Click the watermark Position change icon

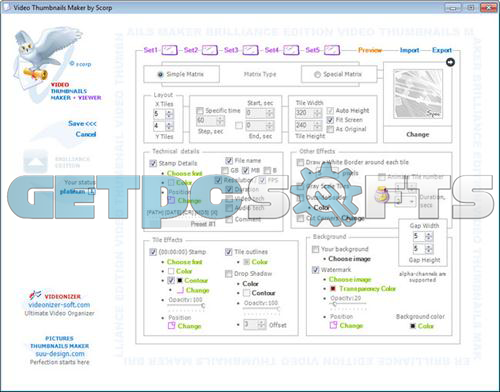click(333, 325)
